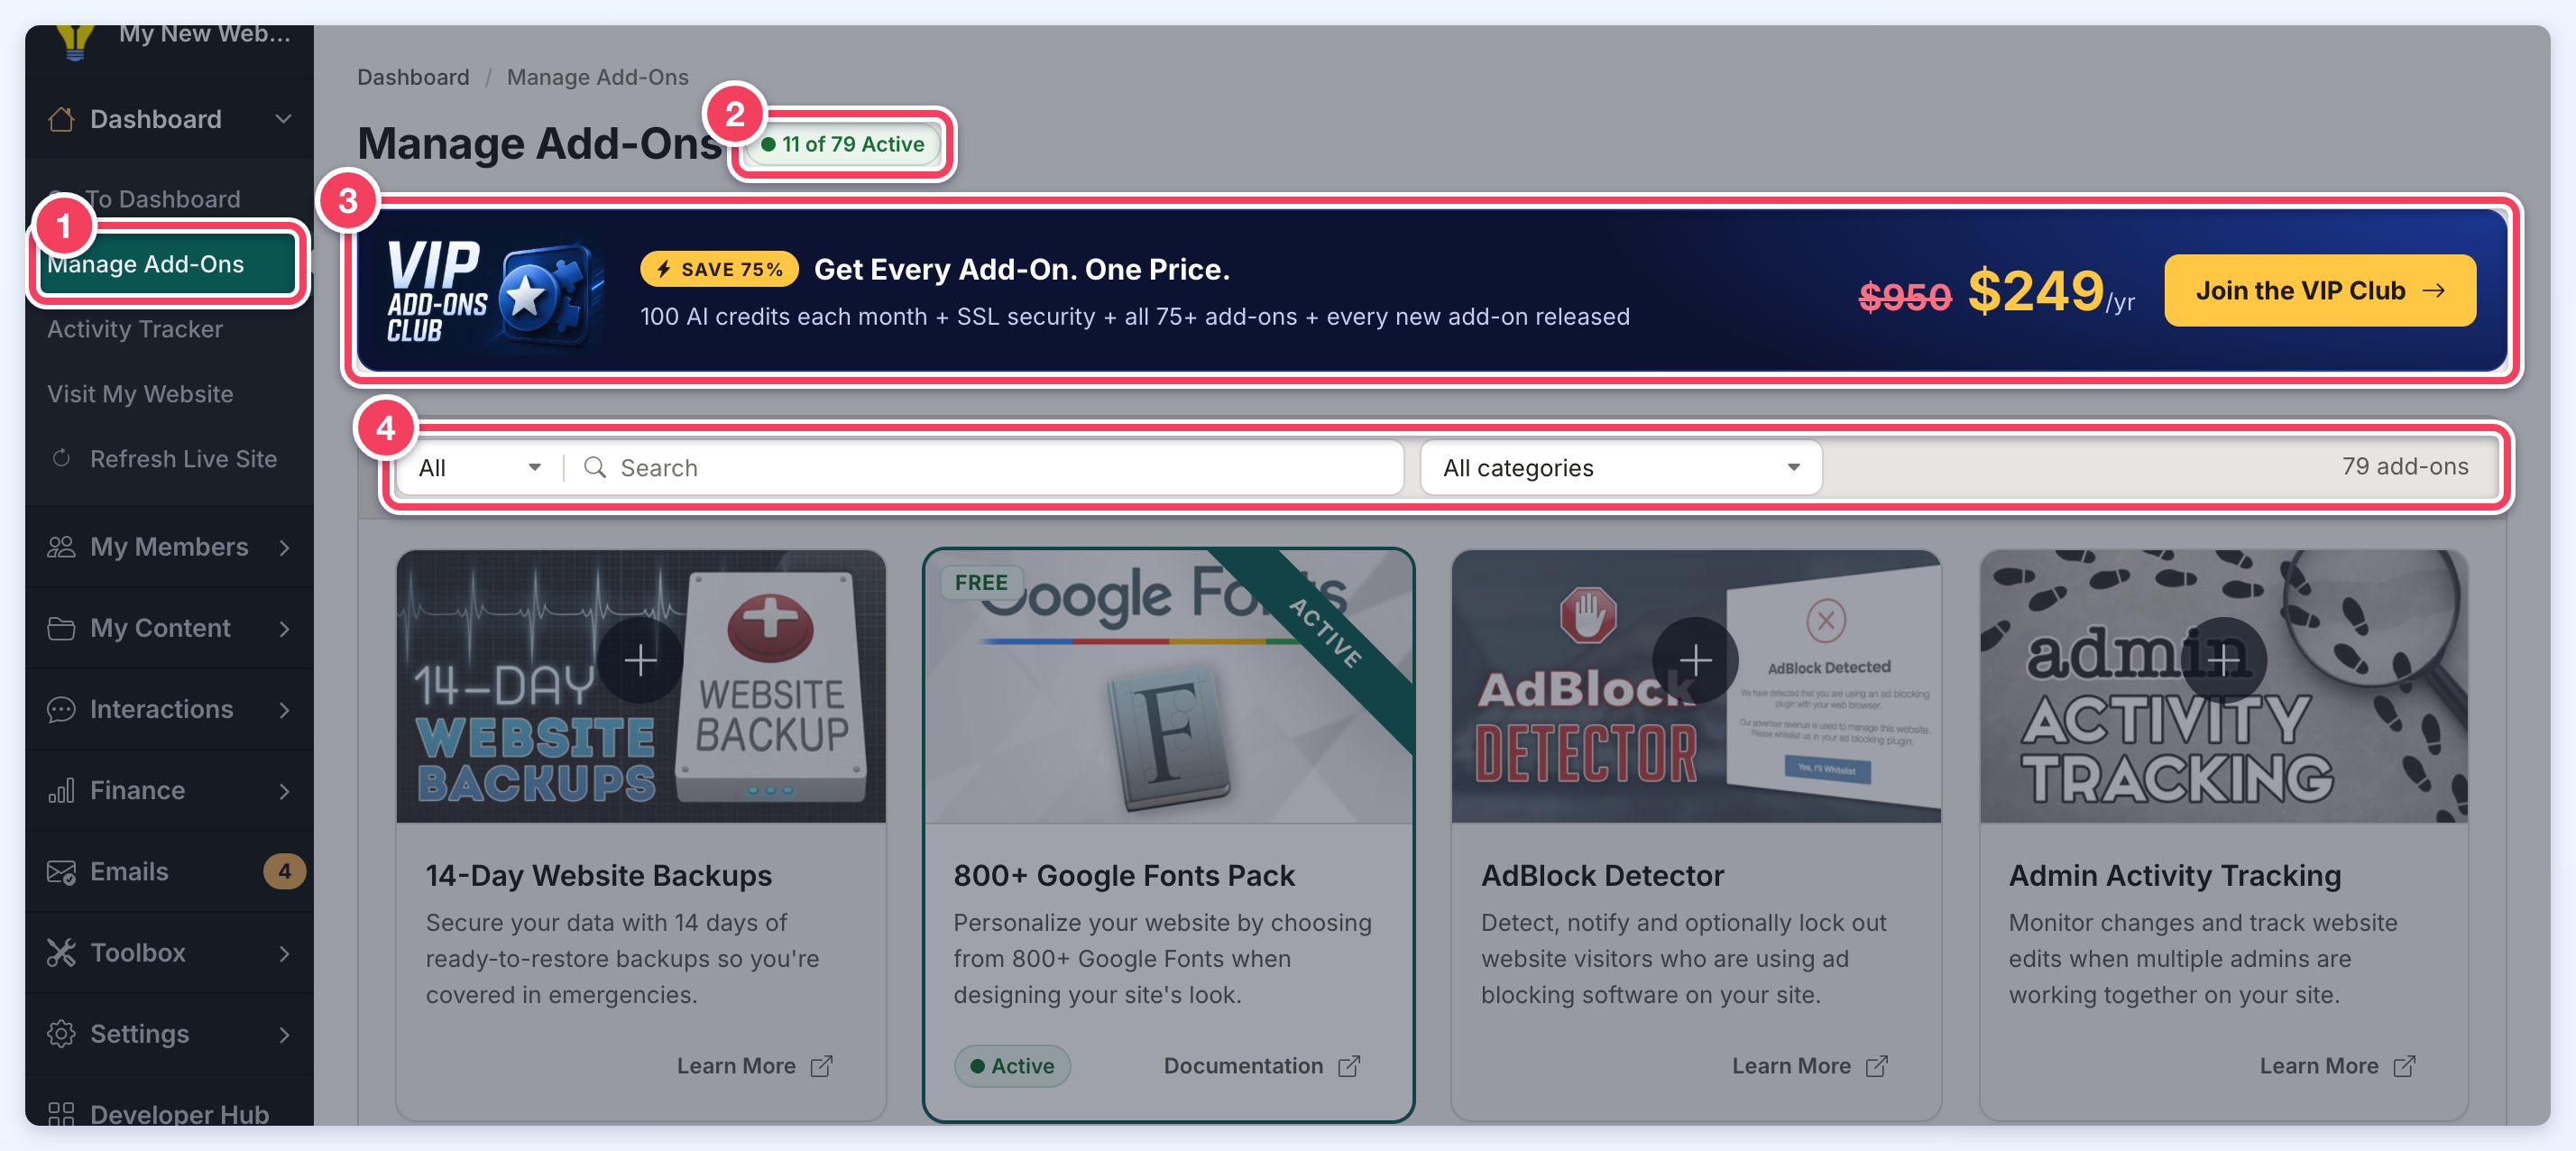Viewport: 2576px width, 1151px height.
Task: Click Learn More on Admin Activity Tracking
Action: pos(2337,1066)
